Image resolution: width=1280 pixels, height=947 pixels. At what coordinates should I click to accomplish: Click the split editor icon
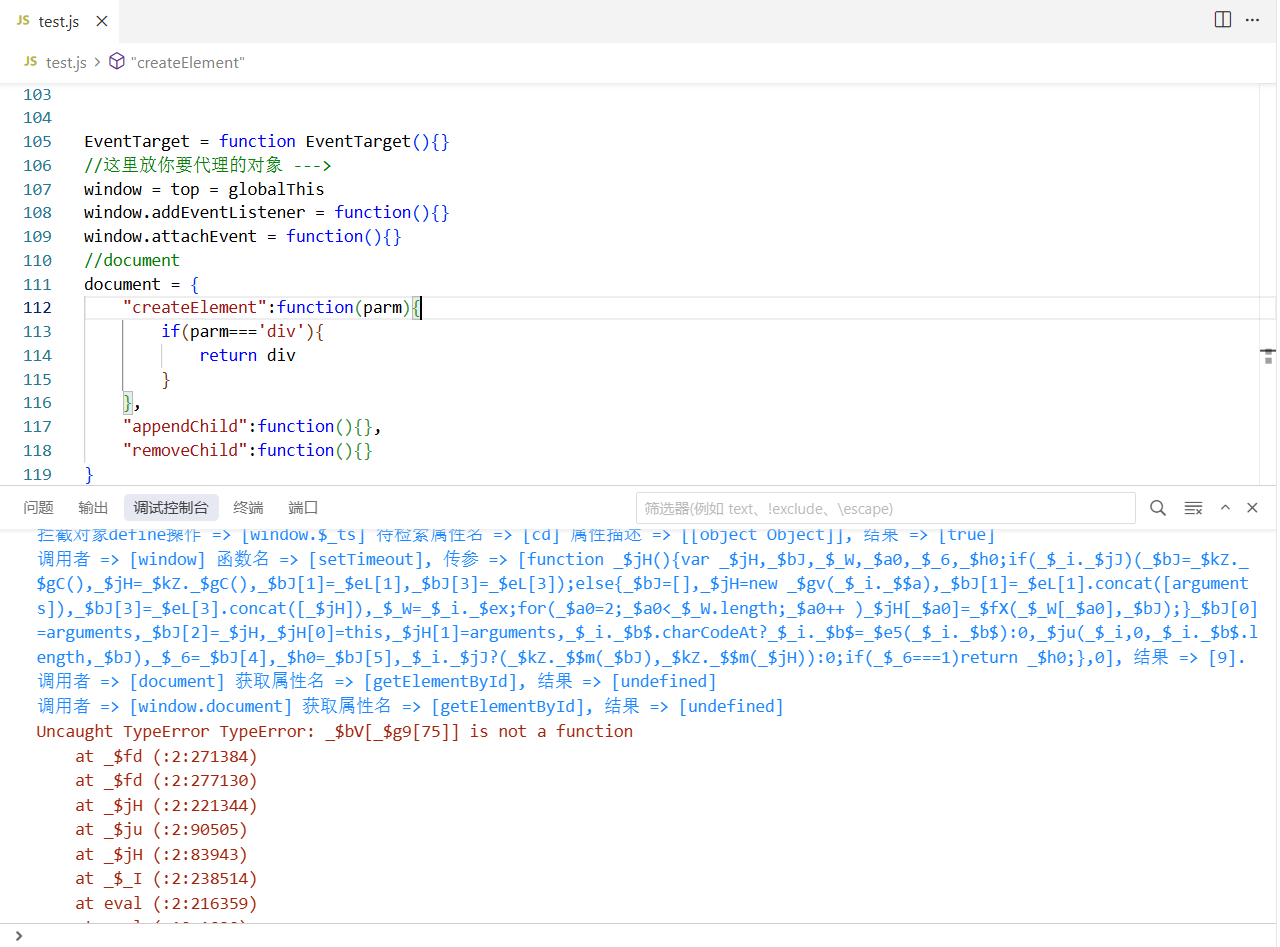(1222, 20)
